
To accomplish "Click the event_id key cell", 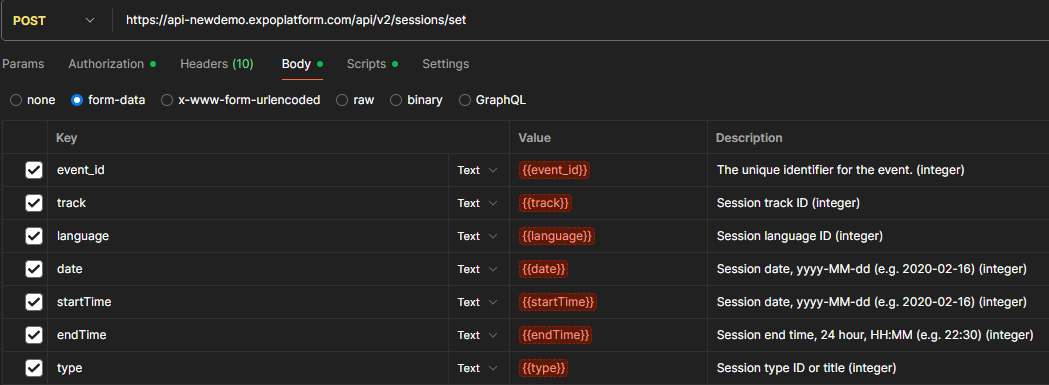I will [x=248, y=170].
